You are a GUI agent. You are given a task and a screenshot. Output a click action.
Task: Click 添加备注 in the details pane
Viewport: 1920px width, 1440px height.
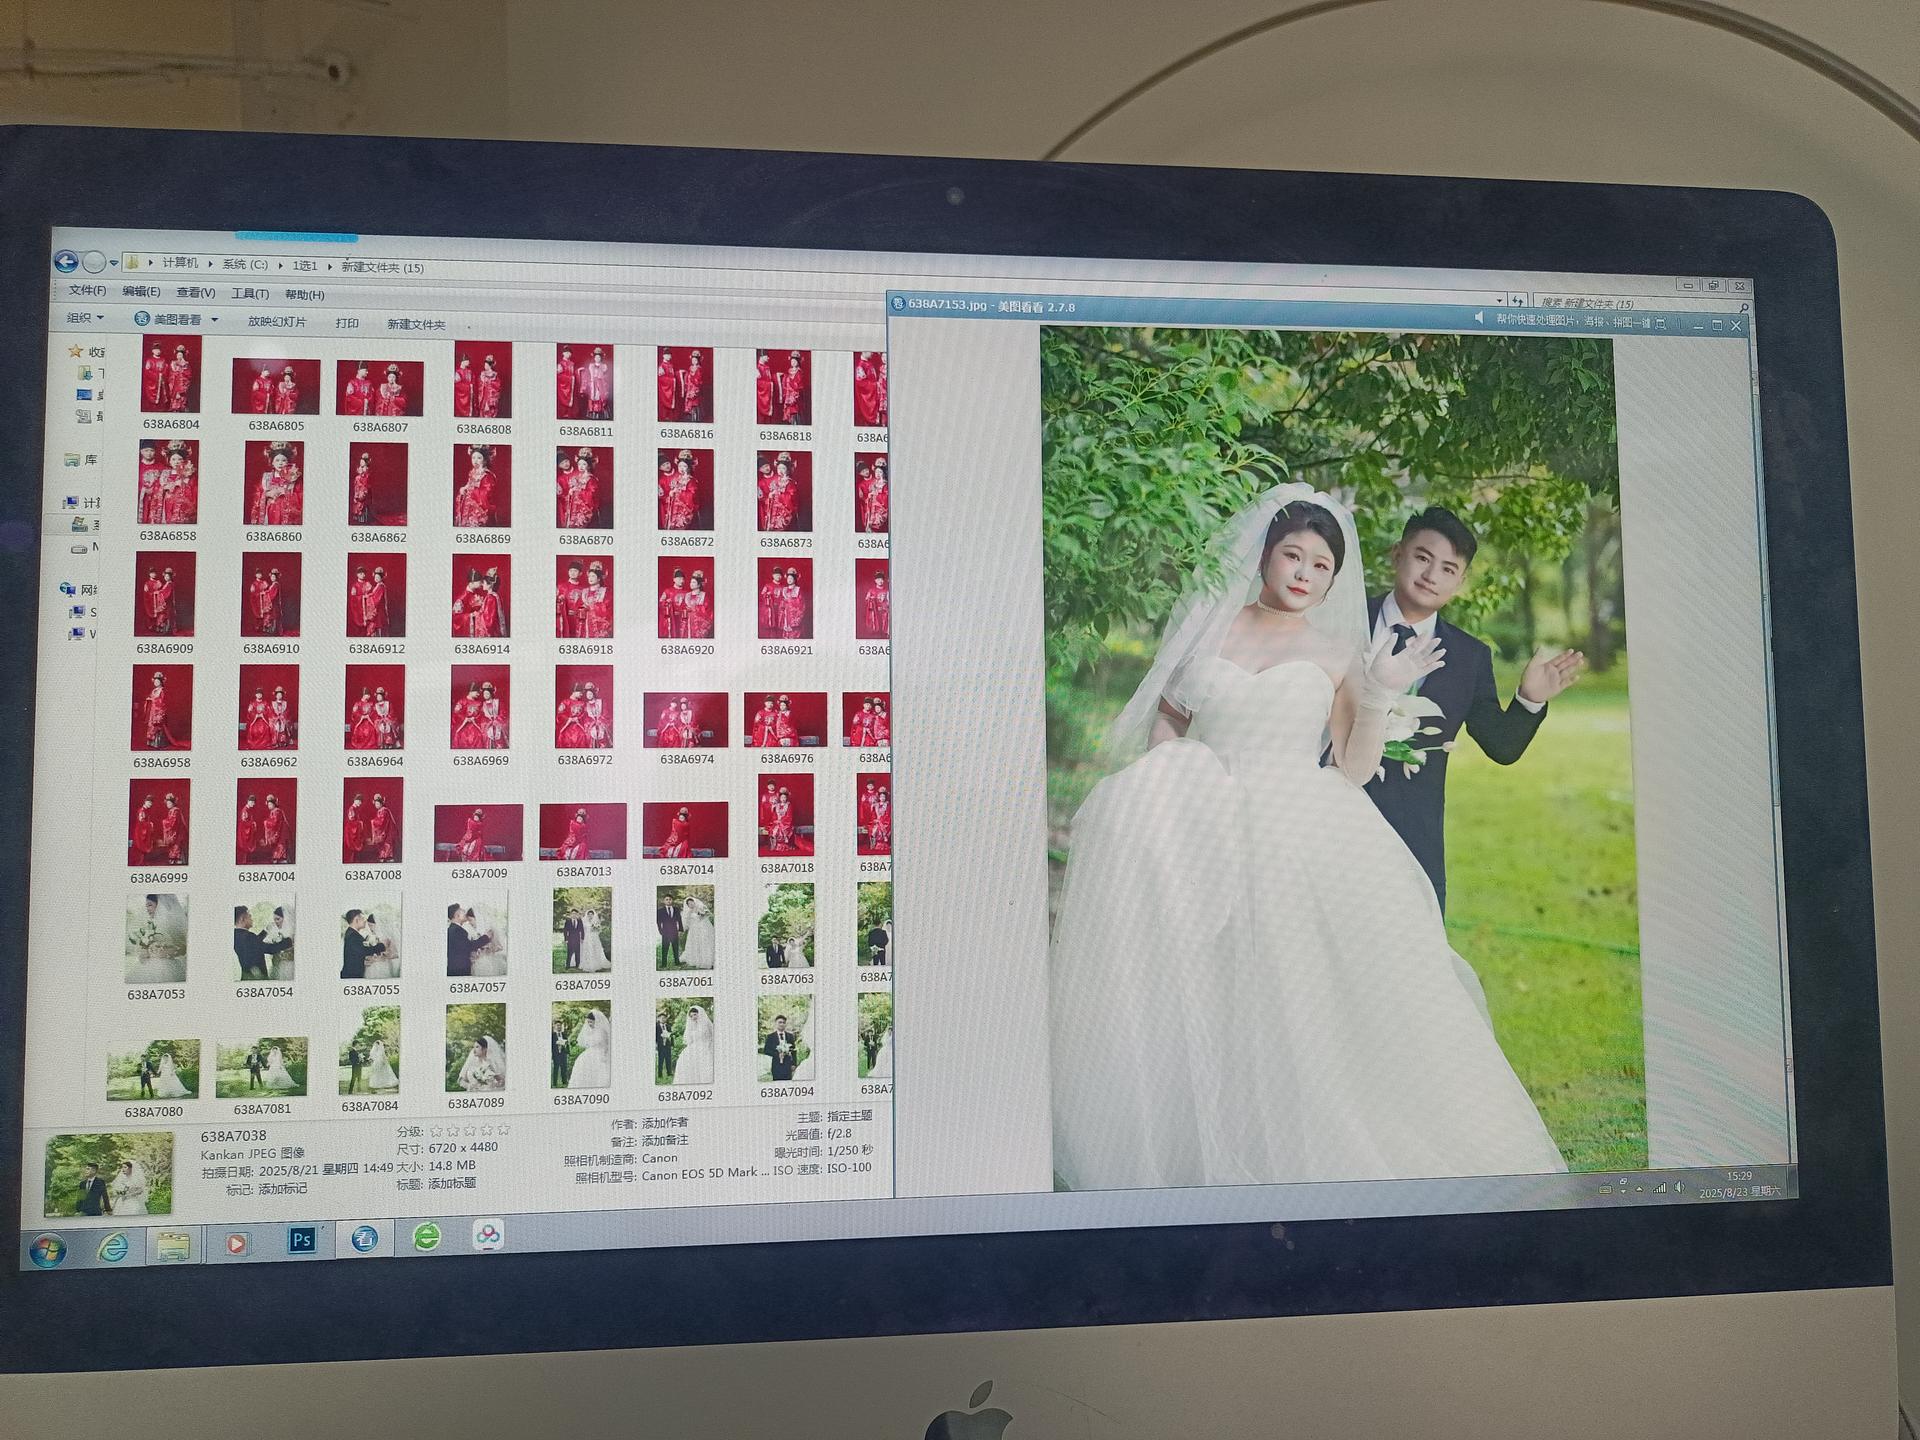pos(664,1140)
